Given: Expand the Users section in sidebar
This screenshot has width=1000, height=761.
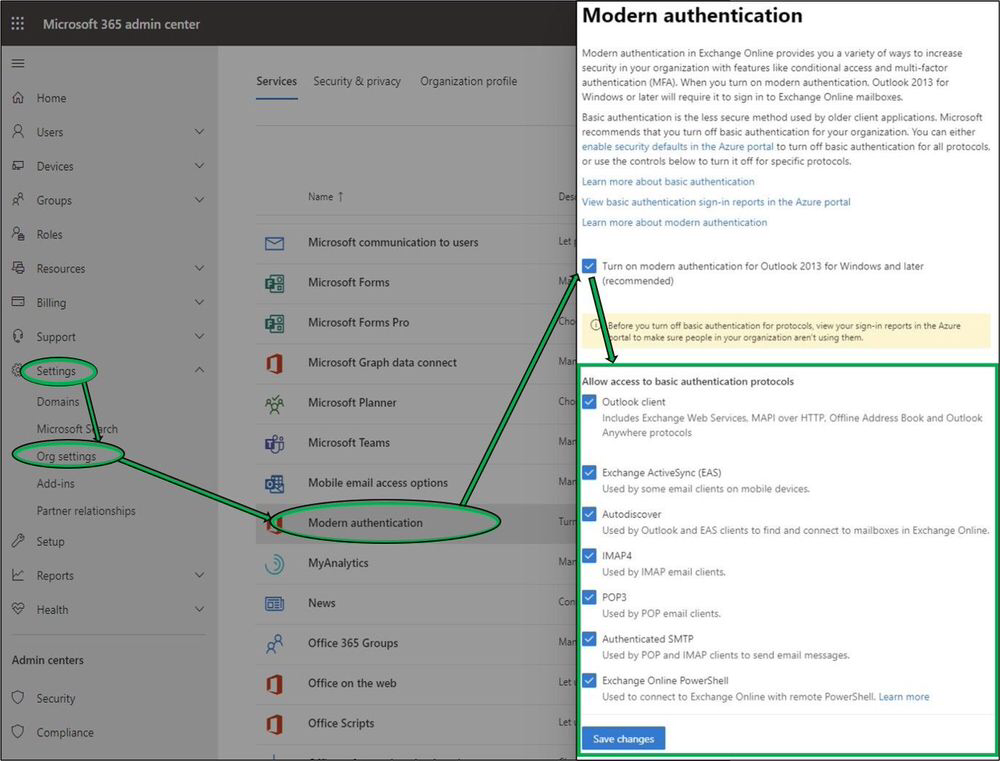Looking at the screenshot, I should (x=199, y=131).
